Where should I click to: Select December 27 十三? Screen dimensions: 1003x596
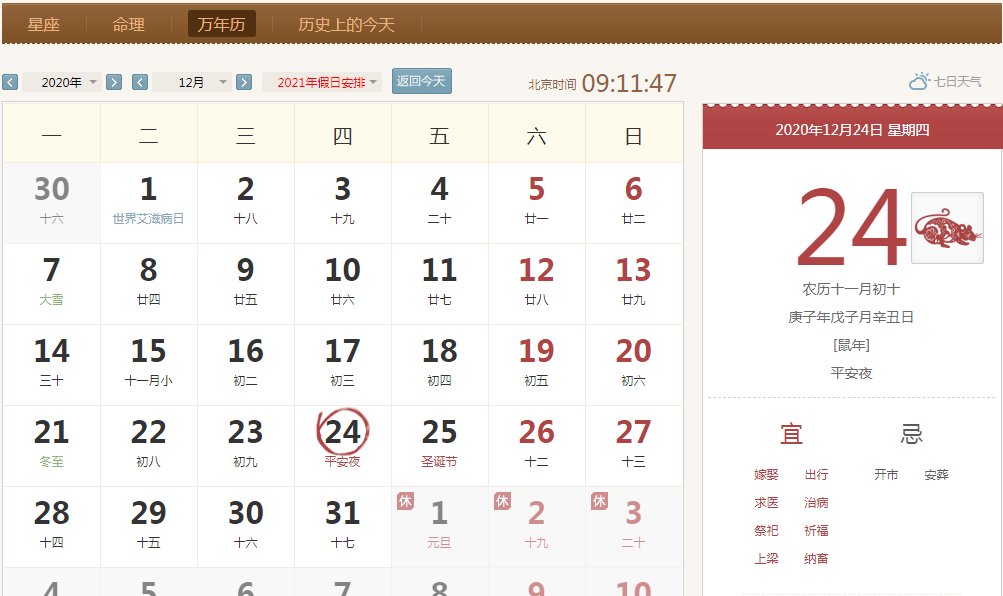click(634, 446)
